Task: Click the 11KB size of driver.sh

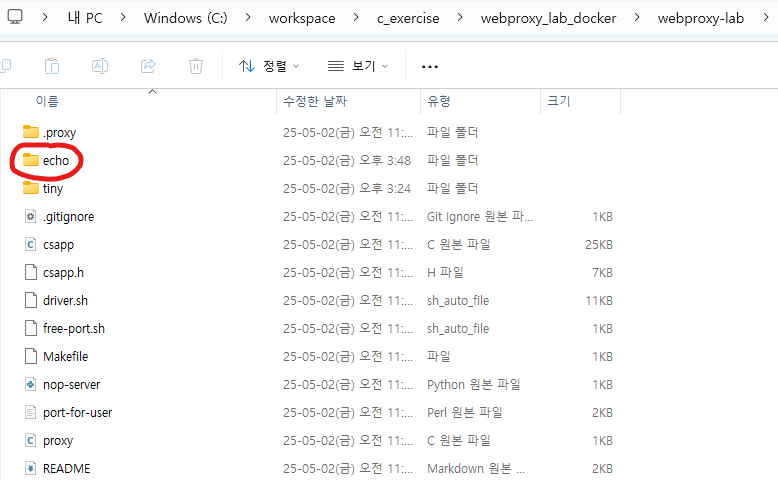Action: [x=599, y=301]
